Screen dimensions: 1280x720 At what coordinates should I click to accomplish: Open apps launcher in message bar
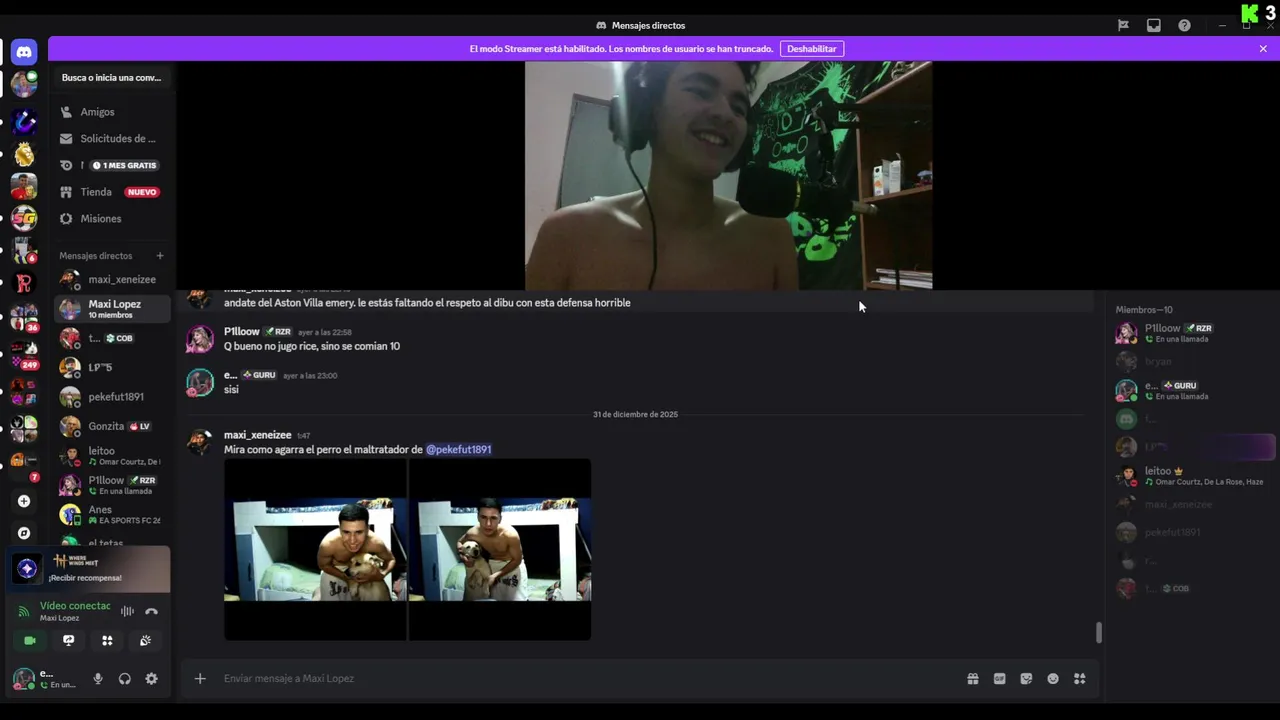(1080, 678)
